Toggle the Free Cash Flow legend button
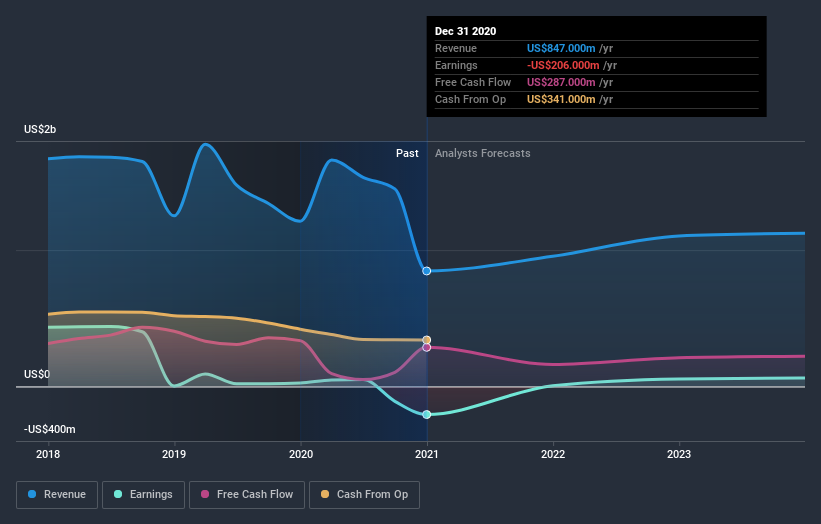The height and width of the screenshot is (524, 821). pos(247,495)
